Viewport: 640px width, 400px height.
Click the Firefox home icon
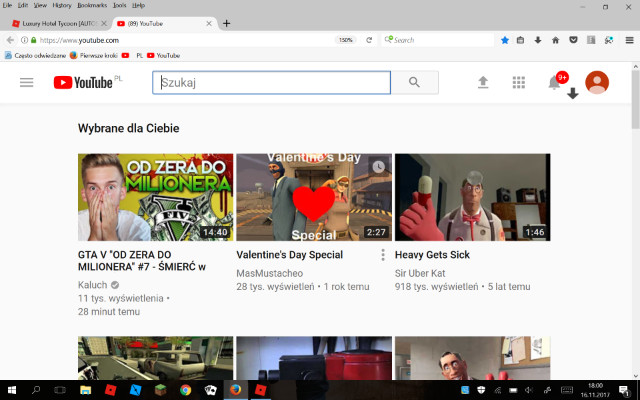point(556,40)
